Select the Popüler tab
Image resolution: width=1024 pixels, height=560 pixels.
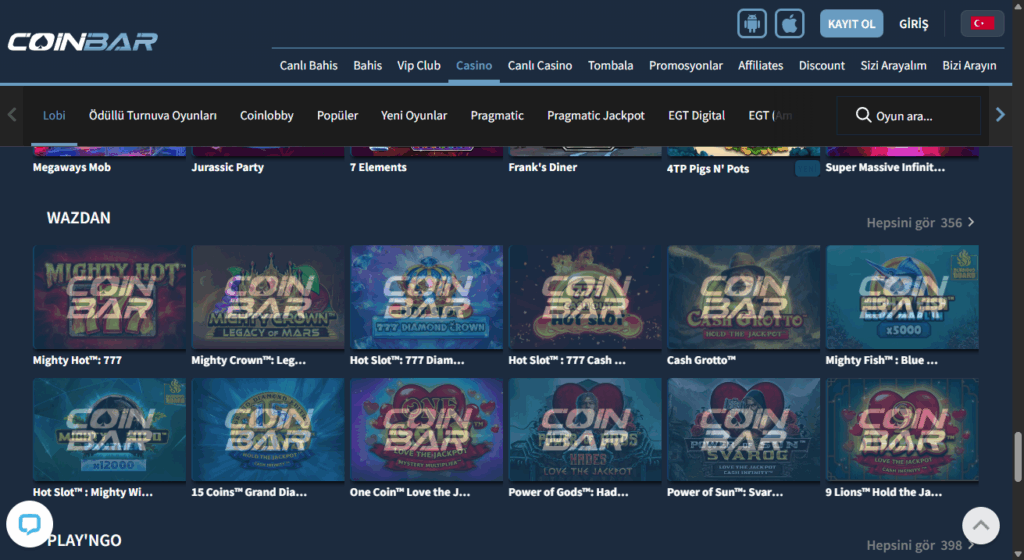click(x=337, y=116)
